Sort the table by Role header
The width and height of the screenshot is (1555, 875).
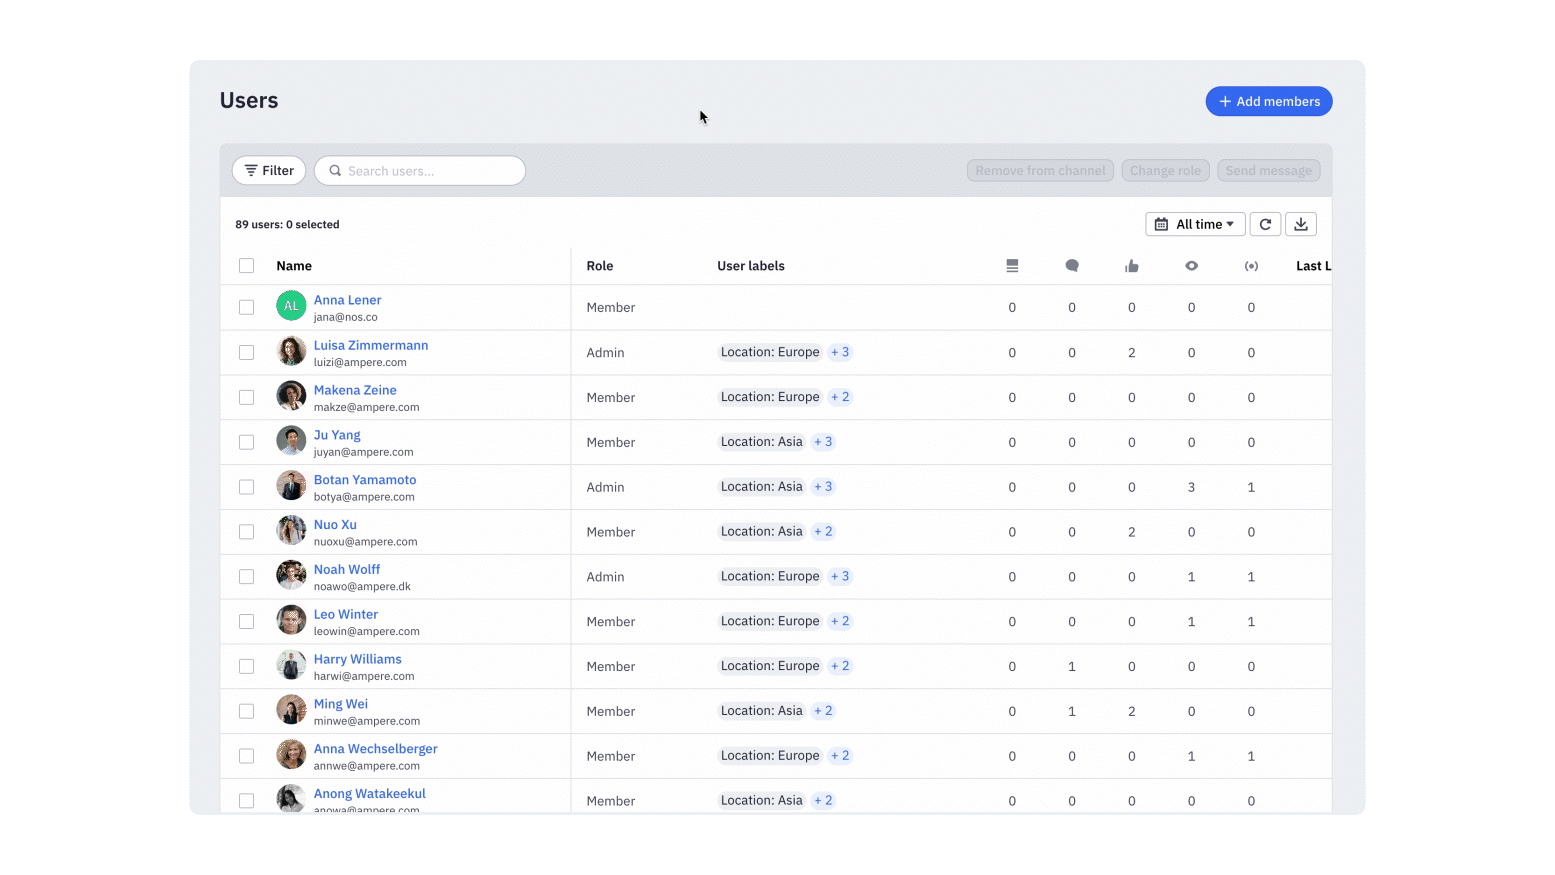[x=600, y=266]
